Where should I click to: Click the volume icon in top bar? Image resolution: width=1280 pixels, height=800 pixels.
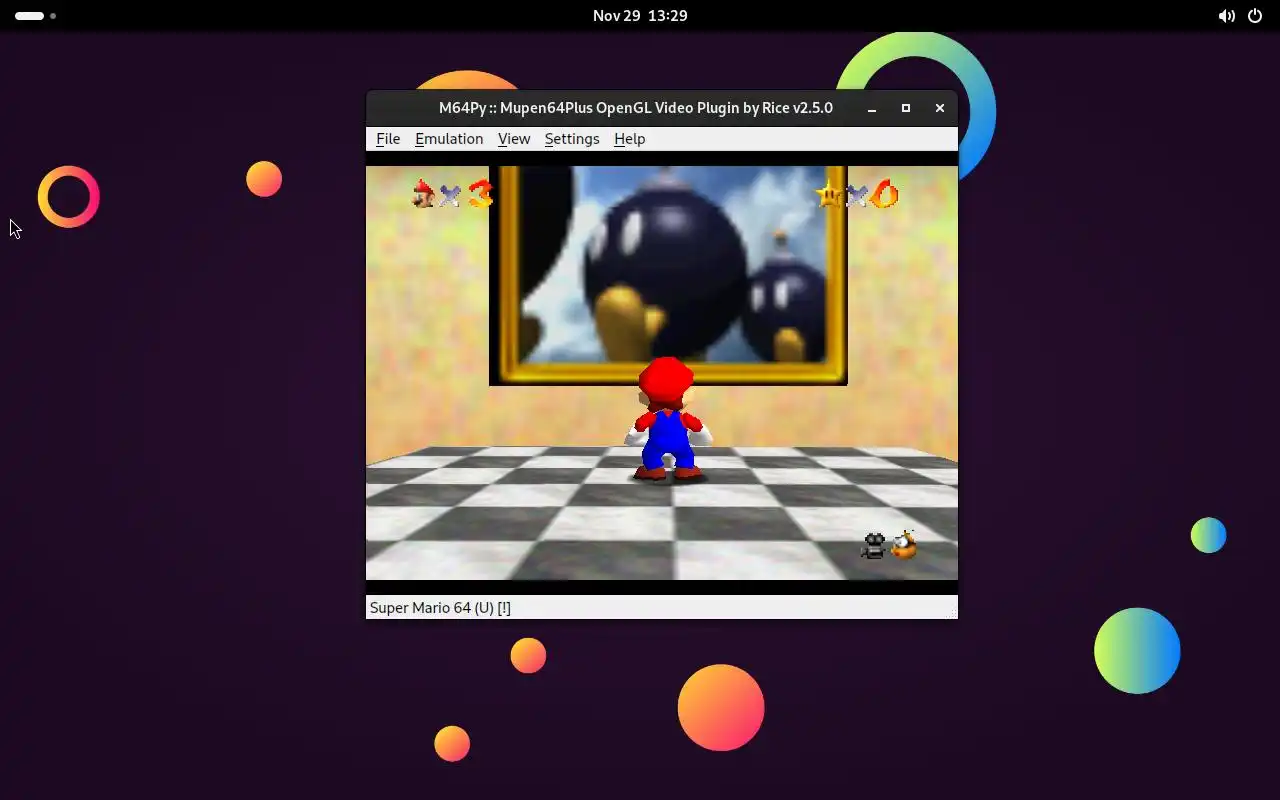coord(1227,16)
